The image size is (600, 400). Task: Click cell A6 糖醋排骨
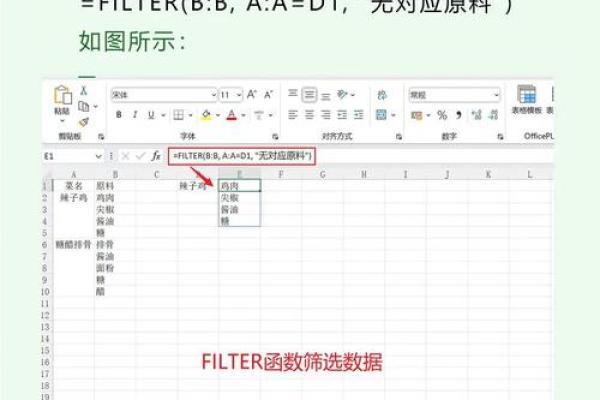74,245
